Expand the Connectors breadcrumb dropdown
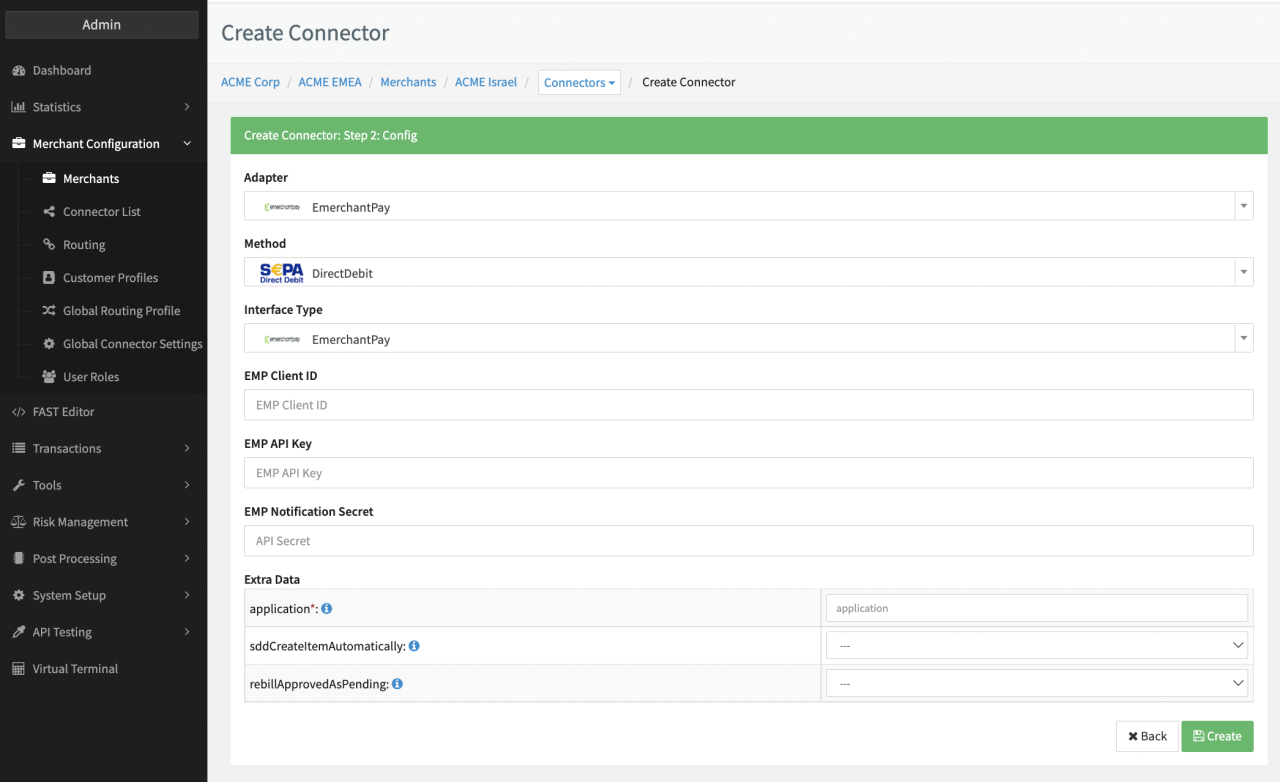This screenshot has width=1280, height=782. 579,83
